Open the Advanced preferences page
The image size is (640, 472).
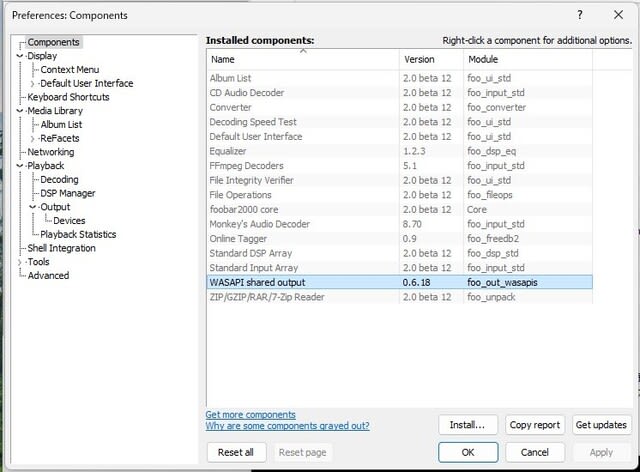[x=48, y=276]
